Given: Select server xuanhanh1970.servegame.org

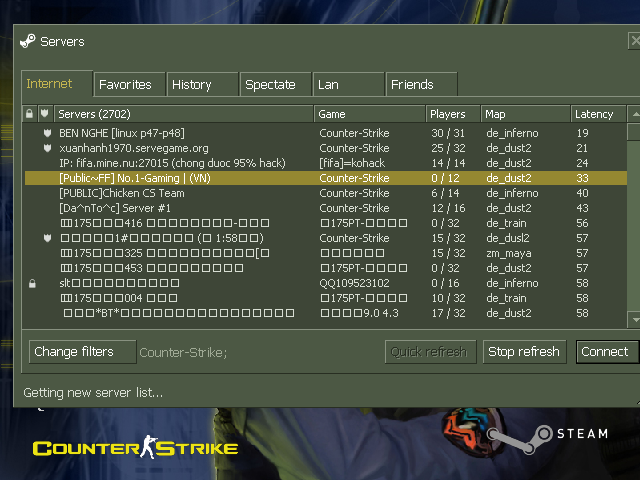Looking at the screenshot, I should 326,148.
